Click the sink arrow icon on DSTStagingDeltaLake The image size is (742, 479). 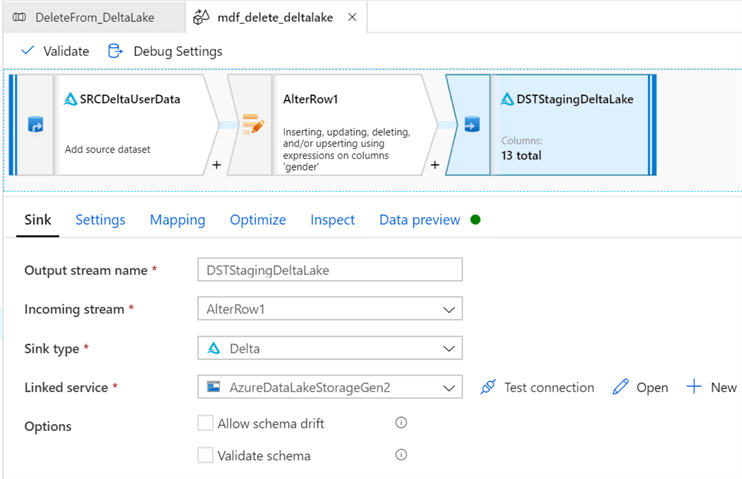click(x=469, y=126)
